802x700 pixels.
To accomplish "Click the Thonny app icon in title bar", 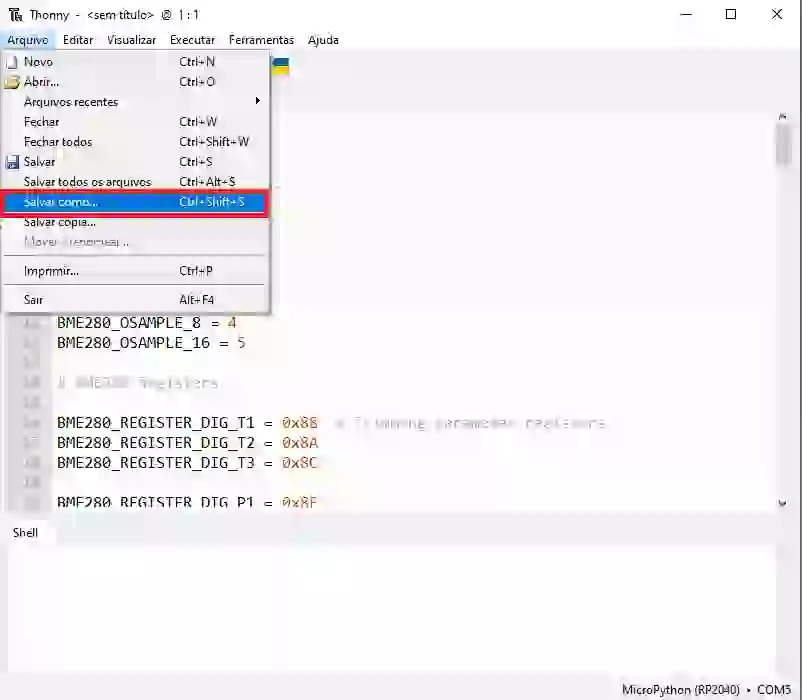I will point(14,15).
